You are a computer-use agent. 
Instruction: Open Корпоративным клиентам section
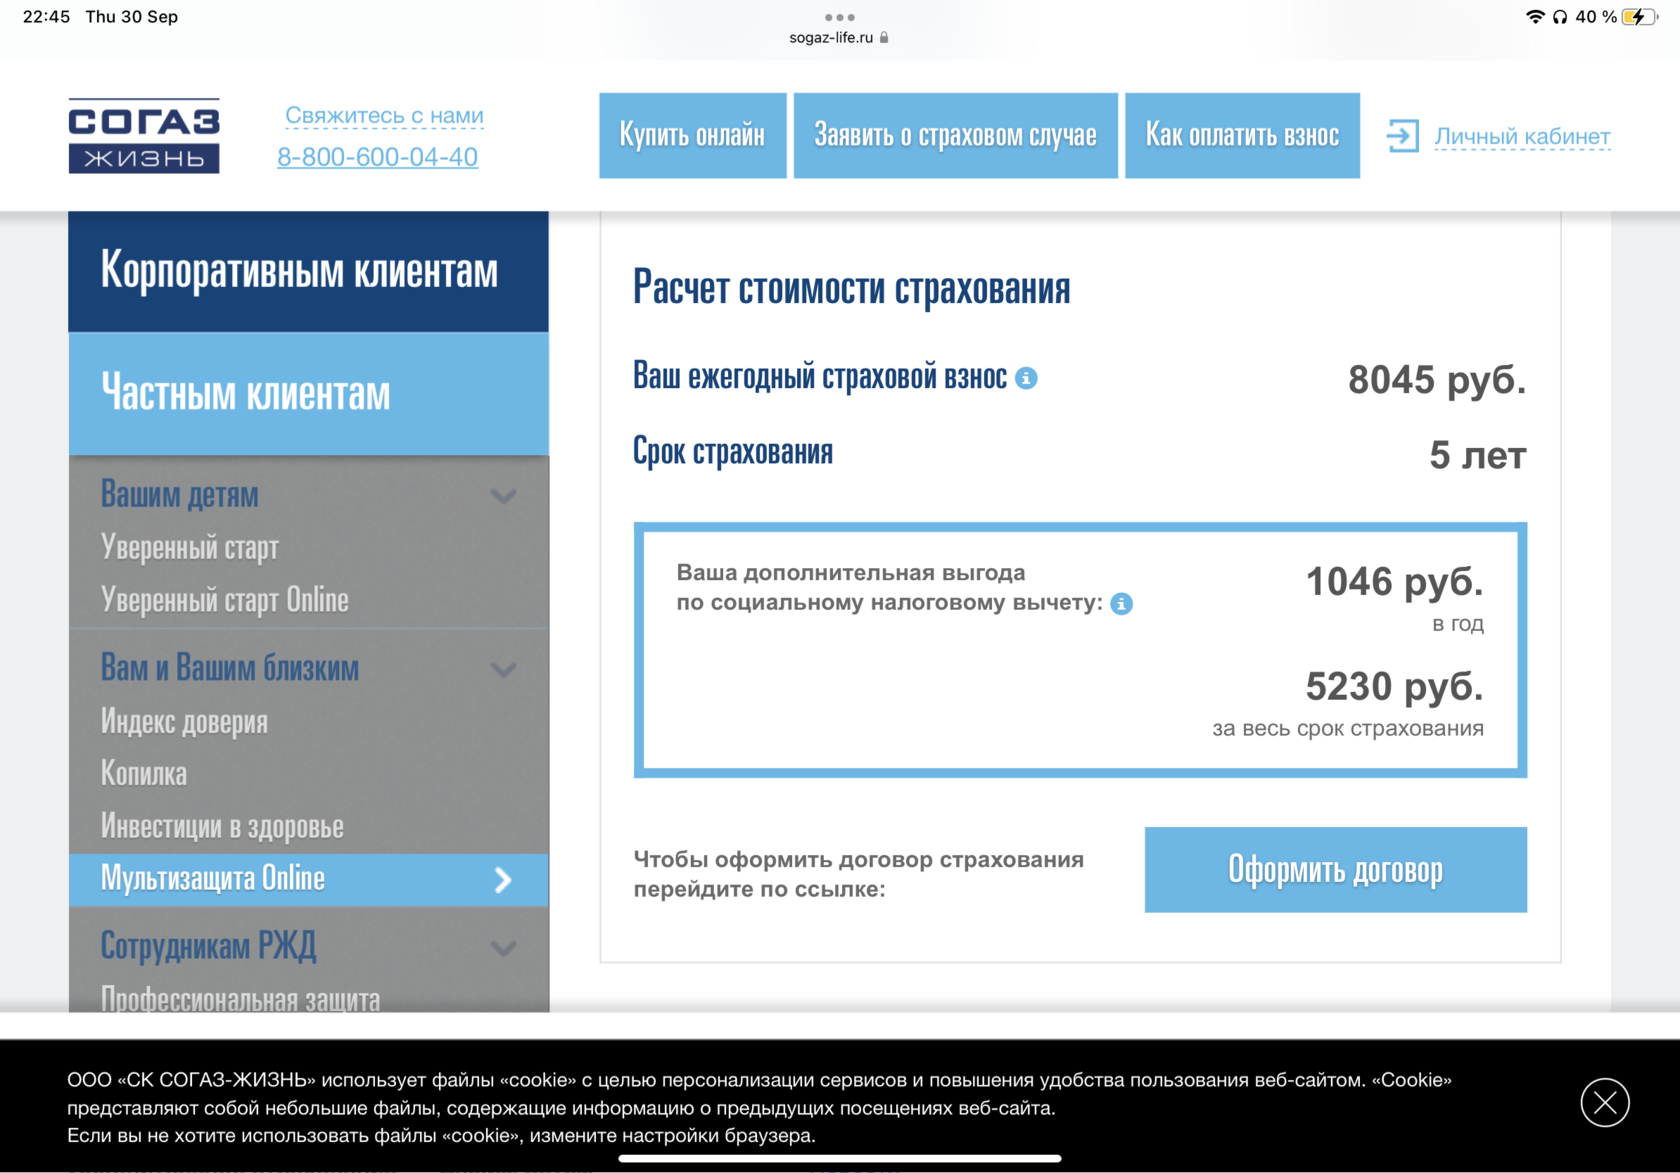point(308,271)
